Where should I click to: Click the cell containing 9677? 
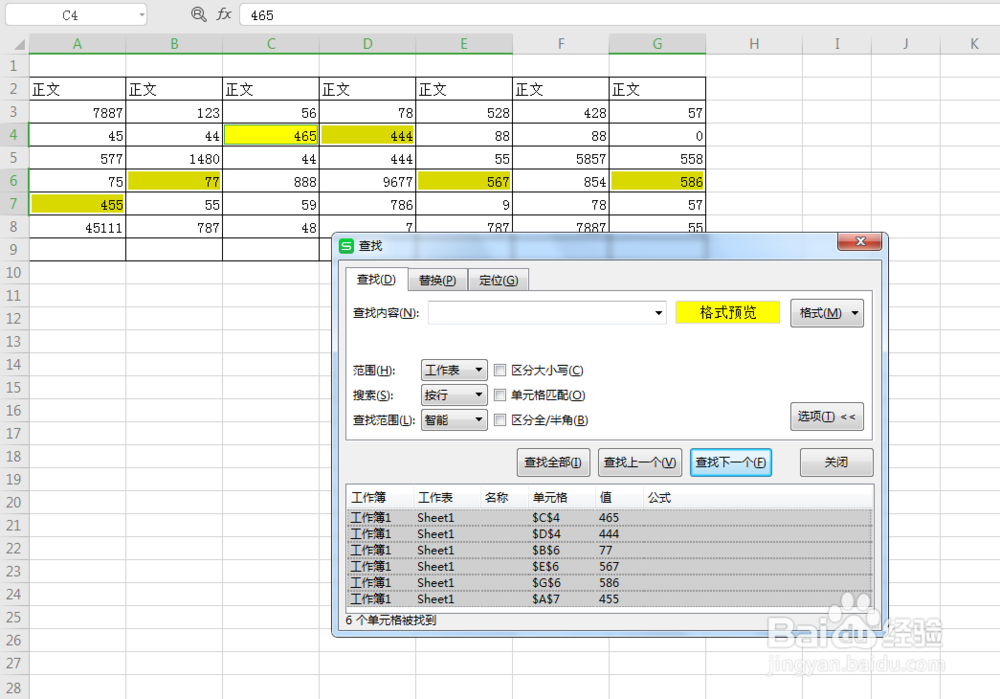click(367, 181)
